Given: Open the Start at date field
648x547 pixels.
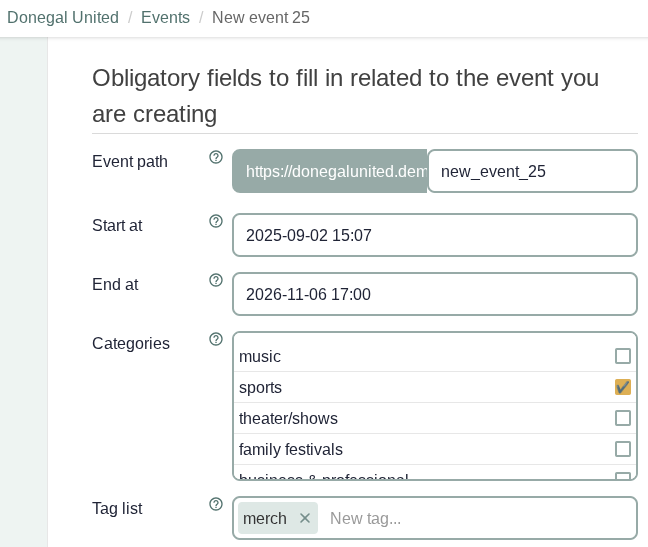Looking at the screenshot, I should click(x=434, y=235).
